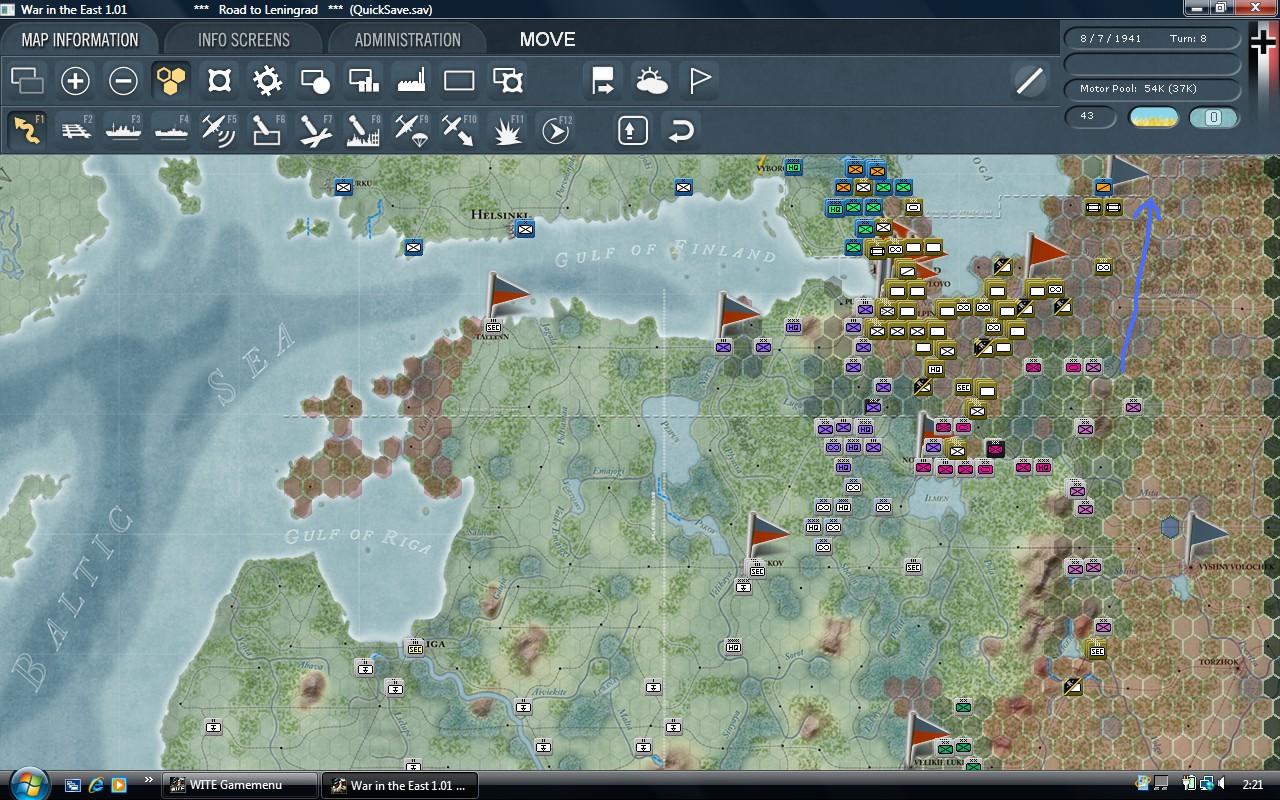Screen dimensions: 1280x800
Task: Toggle the factory locations overlay icon
Action: click(x=411, y=80)
